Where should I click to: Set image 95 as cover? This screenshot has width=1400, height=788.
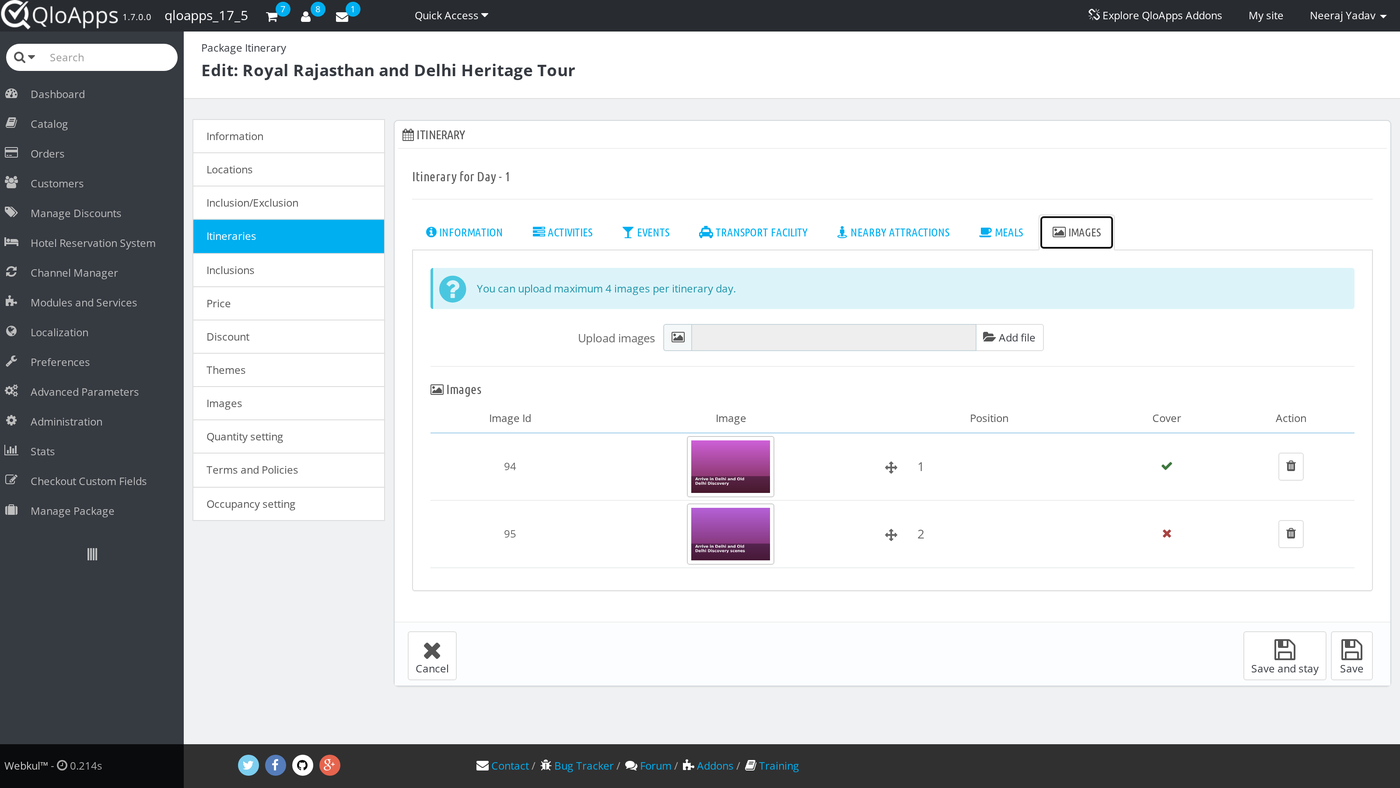point(1166,534)
